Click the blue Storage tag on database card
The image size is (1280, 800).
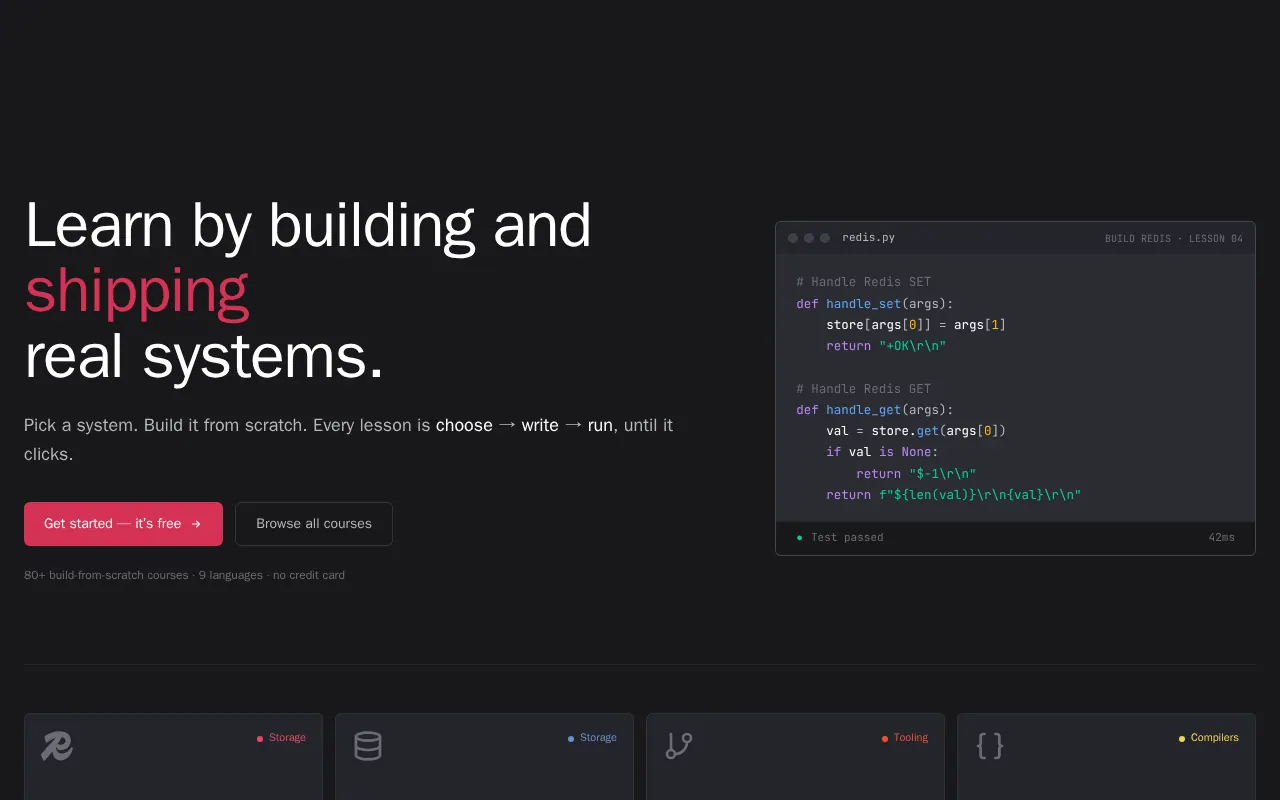592,738
